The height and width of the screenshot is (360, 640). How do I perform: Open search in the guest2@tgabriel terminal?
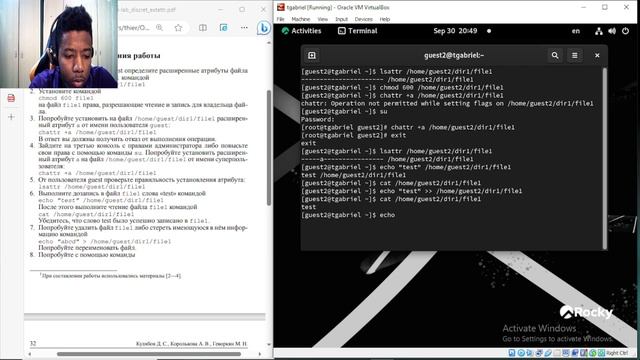click(555, 55)
